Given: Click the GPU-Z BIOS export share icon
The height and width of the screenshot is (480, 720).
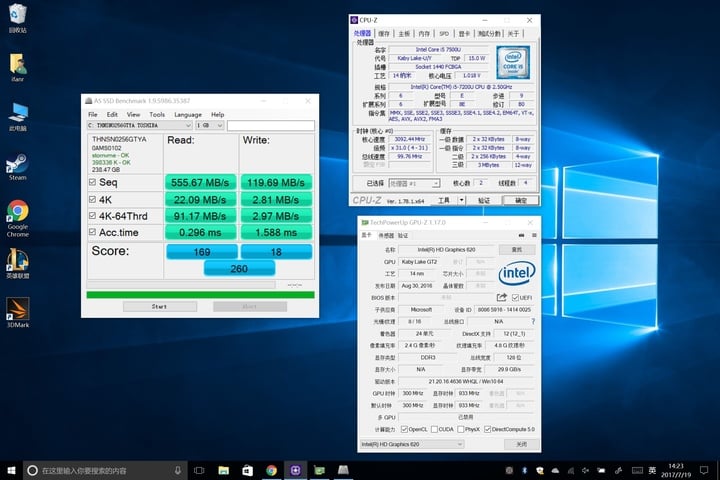Looking at the screenshot, I should (501, 297).
